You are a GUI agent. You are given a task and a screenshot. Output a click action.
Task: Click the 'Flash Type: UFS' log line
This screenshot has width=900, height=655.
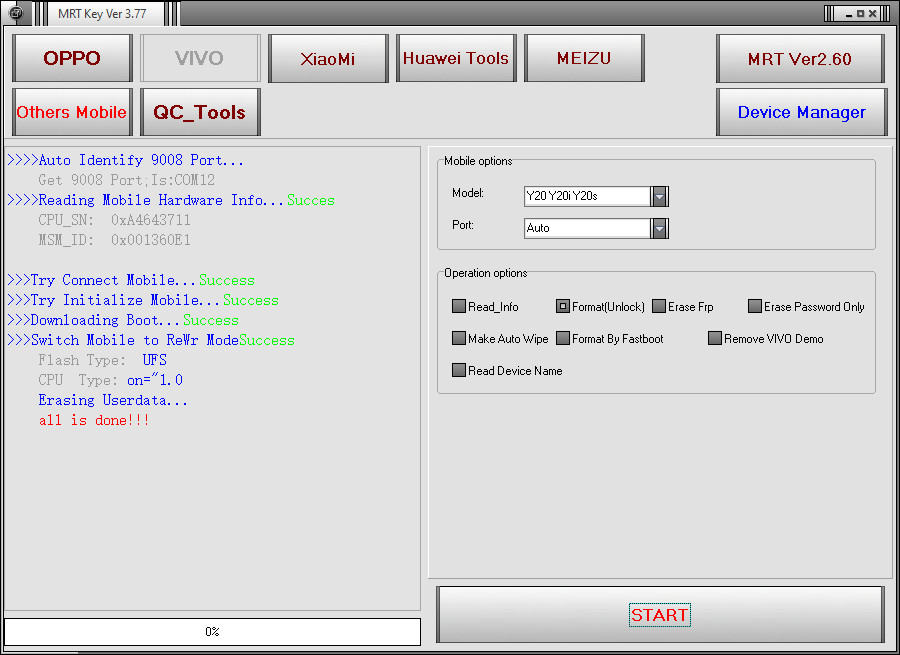pos(102,360)
